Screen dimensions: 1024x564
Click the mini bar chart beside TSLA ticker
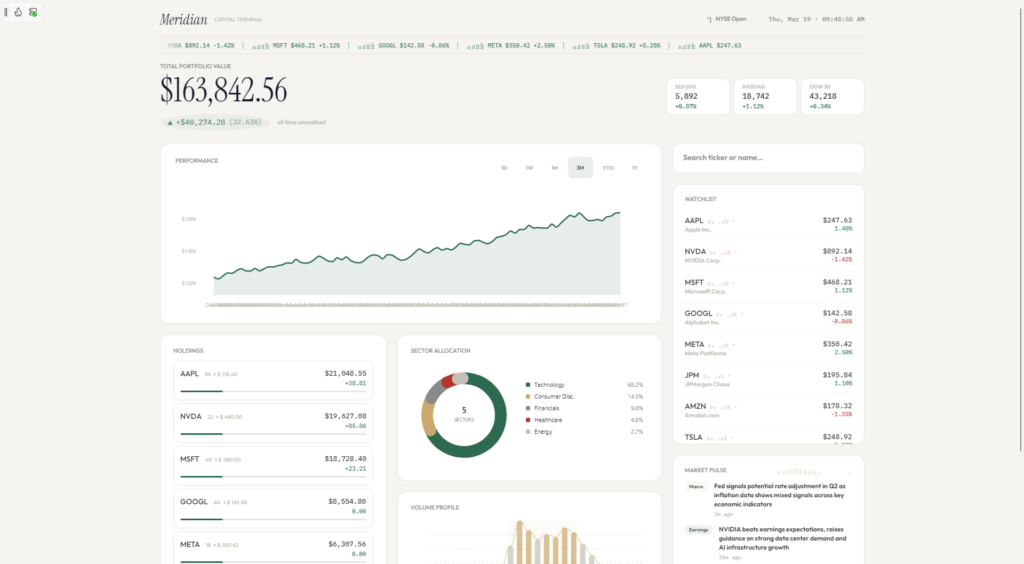(582, 45)
